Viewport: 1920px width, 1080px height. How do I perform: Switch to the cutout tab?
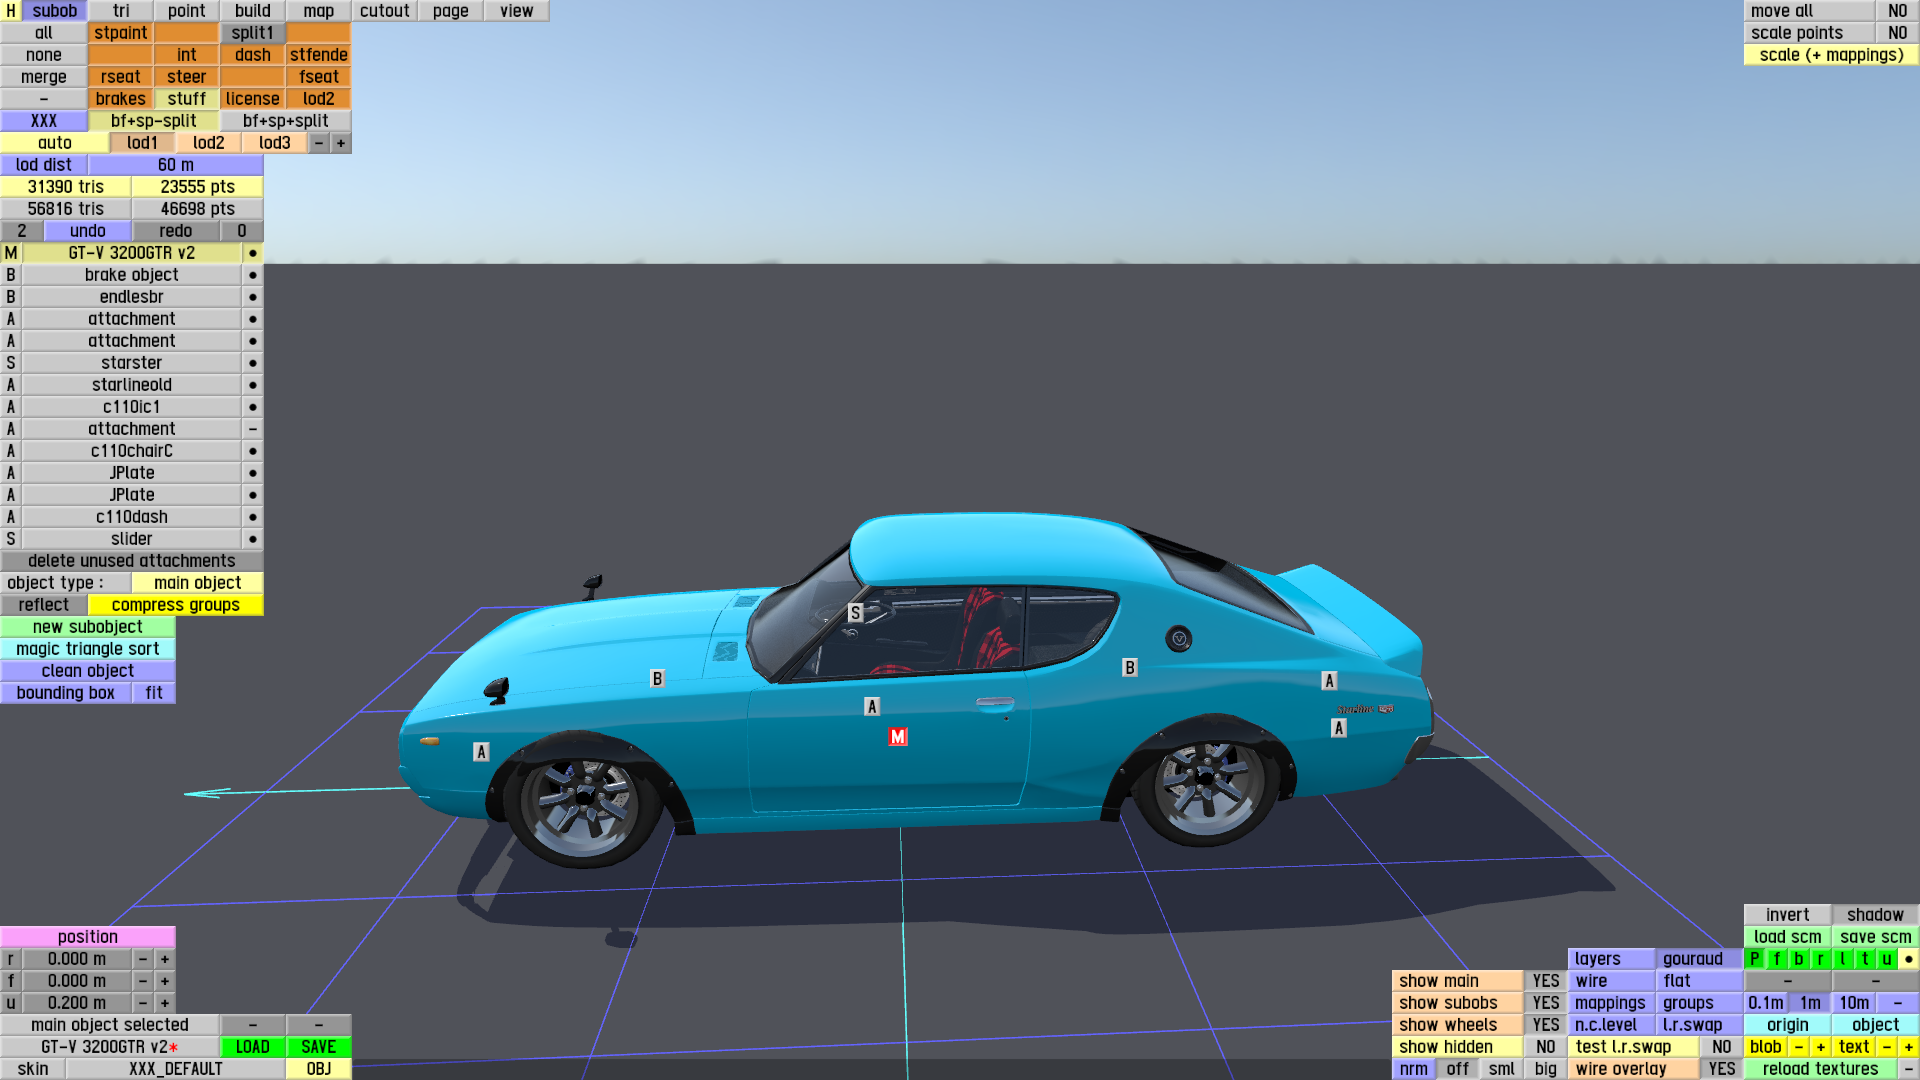tap(384, 11)
